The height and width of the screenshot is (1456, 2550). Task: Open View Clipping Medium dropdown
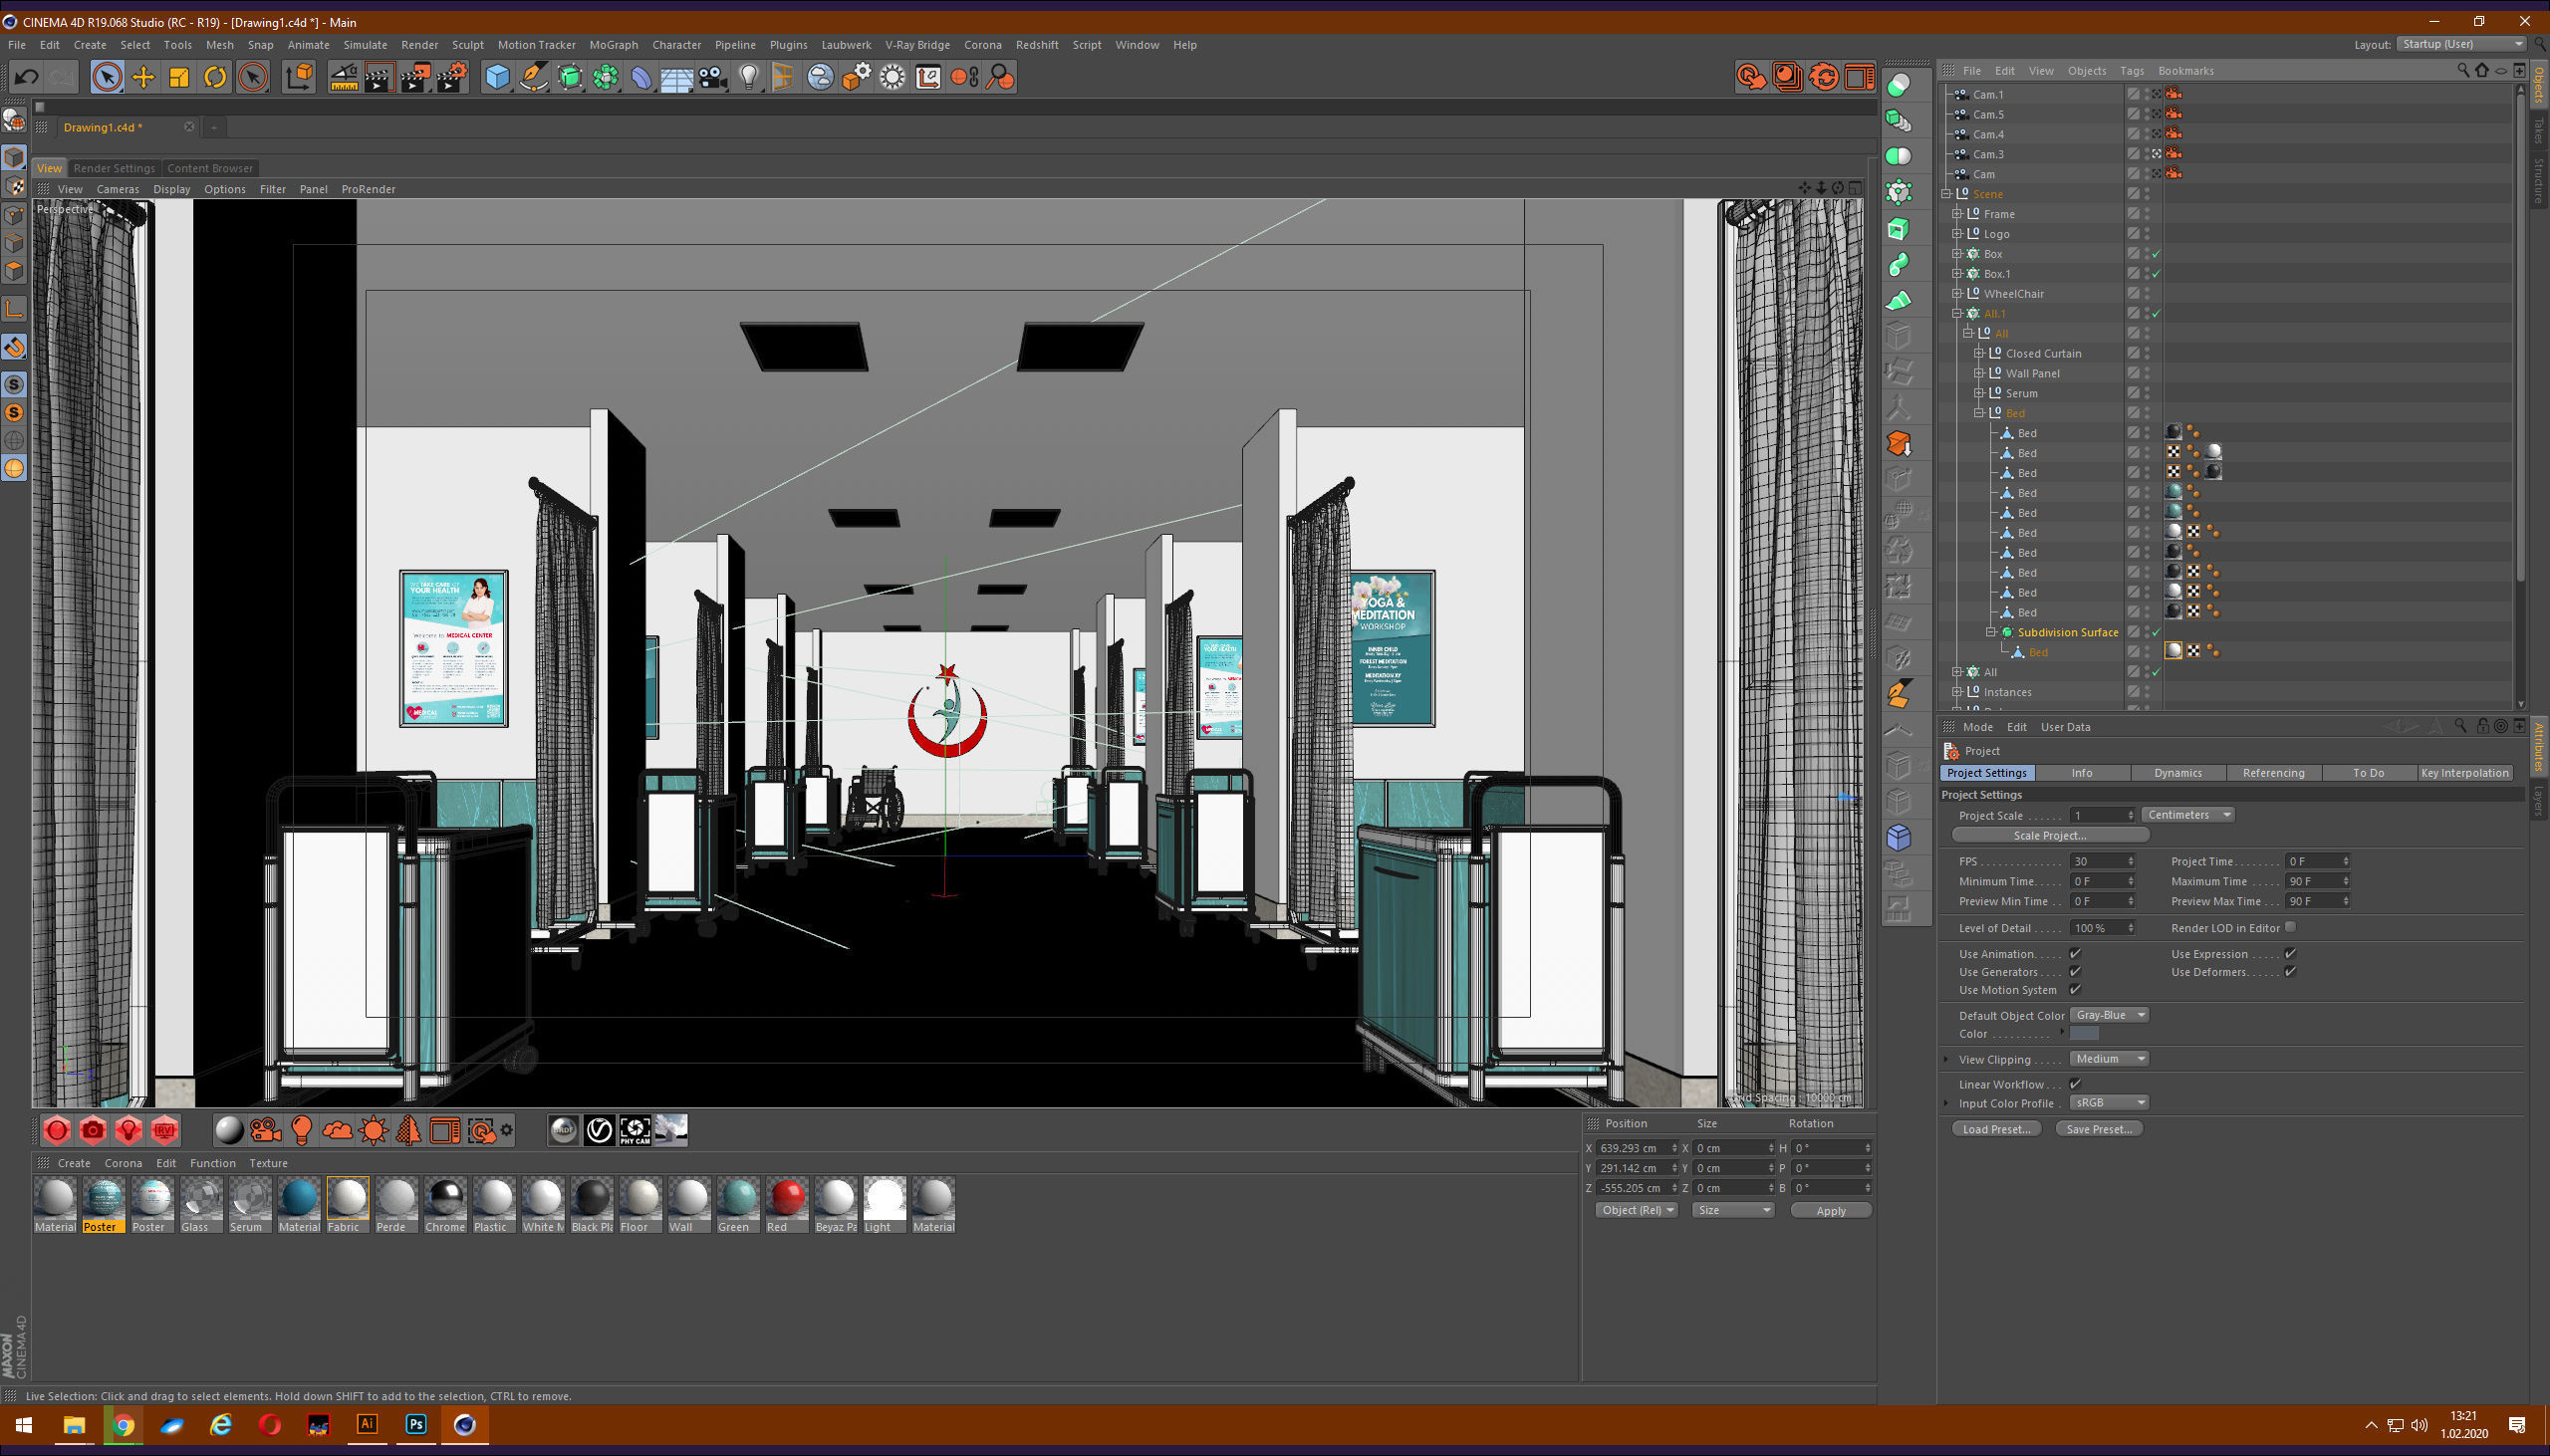coord(2108,1058)
